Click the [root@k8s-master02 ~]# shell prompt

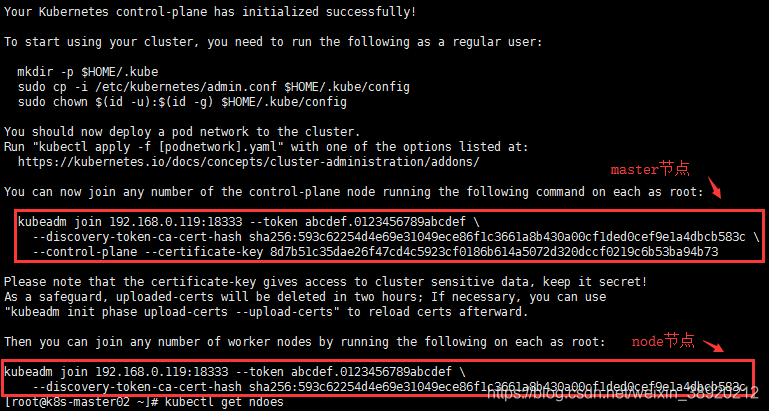81,402
